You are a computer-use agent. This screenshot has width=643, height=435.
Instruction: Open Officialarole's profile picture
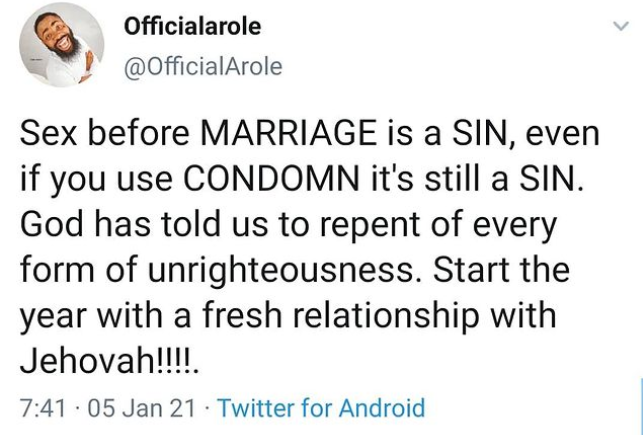point(62,45)
